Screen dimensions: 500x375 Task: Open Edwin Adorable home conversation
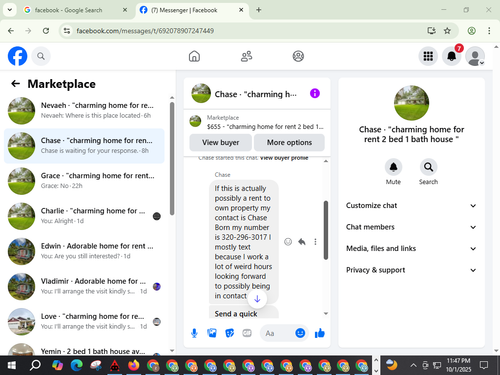tap(84, 251)
